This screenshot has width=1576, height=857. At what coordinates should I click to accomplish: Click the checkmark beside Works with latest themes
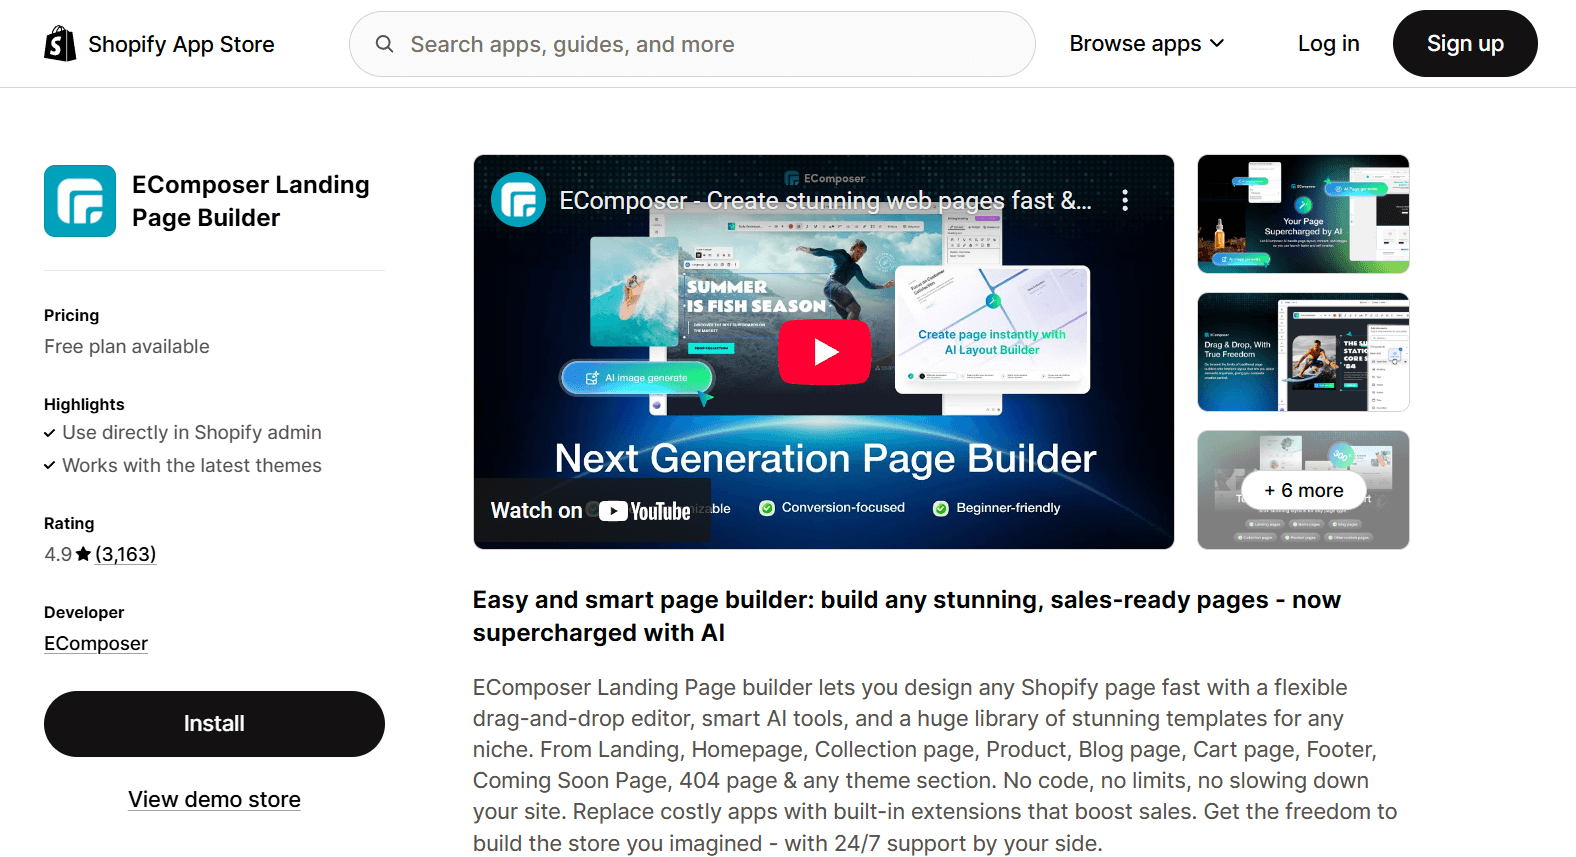coord(50,466)
